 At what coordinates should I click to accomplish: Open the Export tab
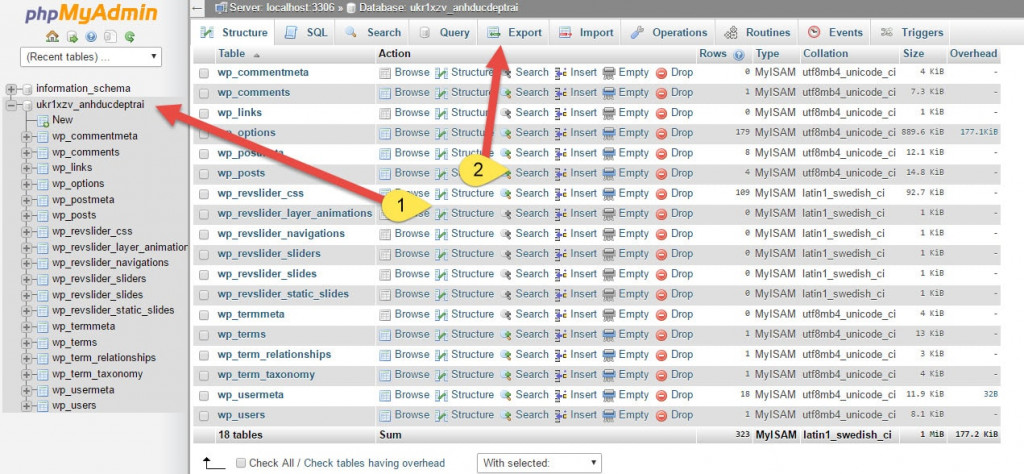click(x=515, y=33)
